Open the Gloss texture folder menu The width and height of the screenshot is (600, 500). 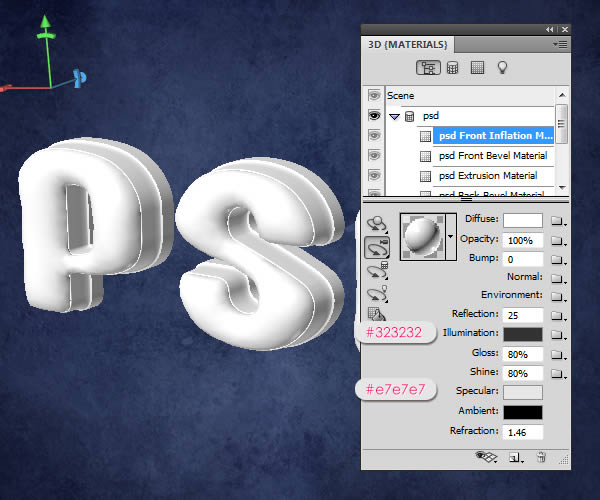point(558,355)
